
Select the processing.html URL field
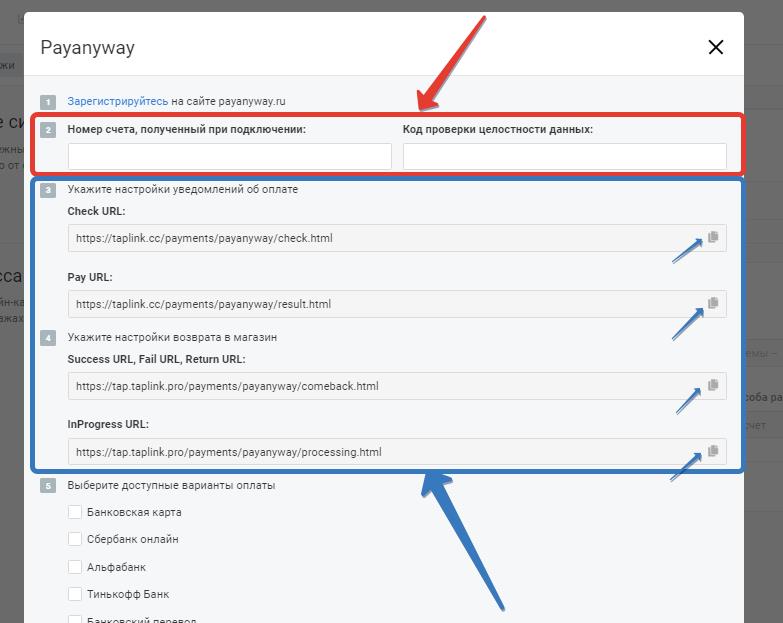397,452
